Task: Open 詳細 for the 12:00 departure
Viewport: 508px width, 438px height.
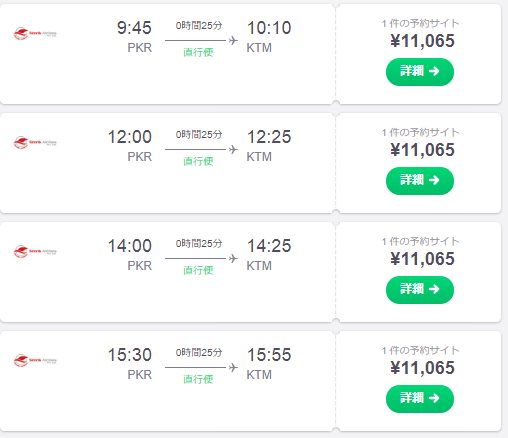Action: (x=420, y=181)
